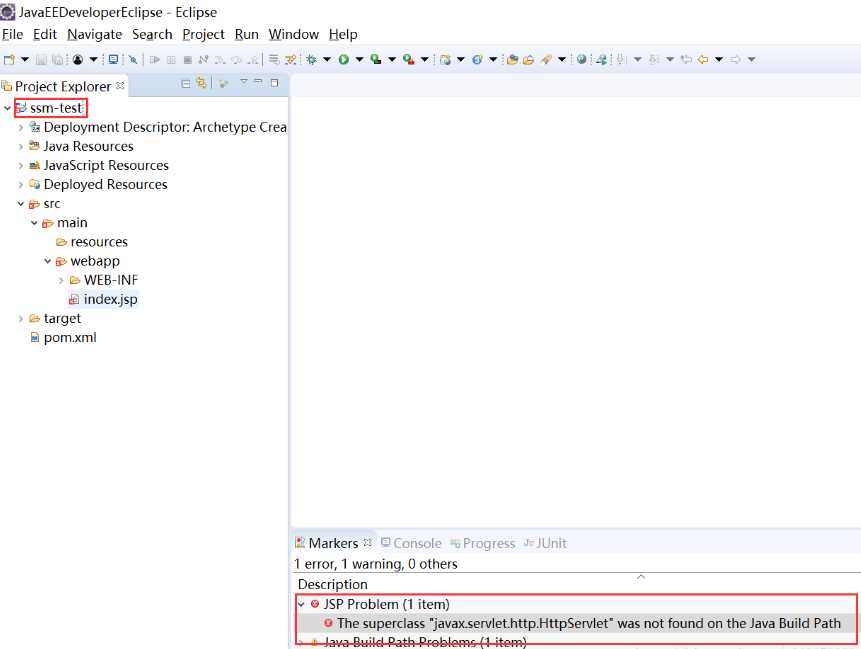
Task: Minimize the Project Explorer panel
Action: coord(258,82)
